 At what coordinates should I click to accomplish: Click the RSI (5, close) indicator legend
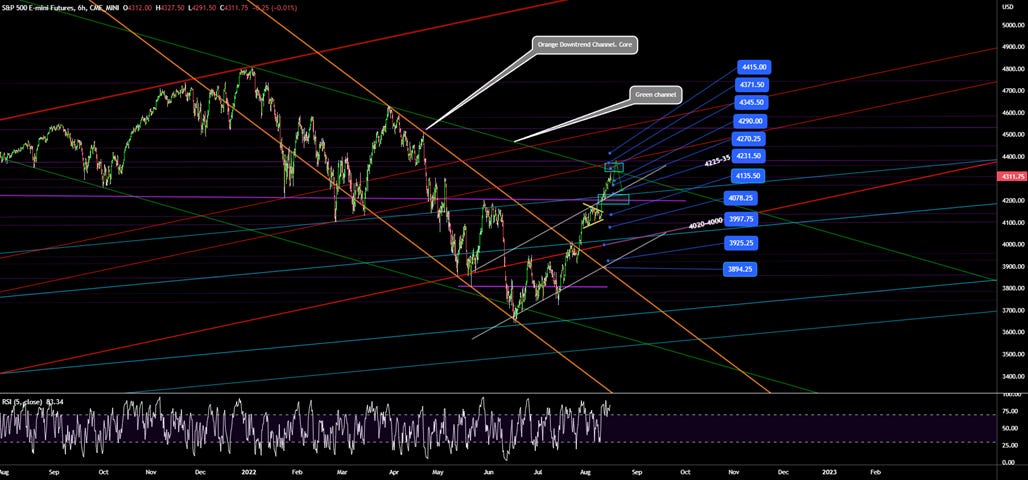(22, 401)
